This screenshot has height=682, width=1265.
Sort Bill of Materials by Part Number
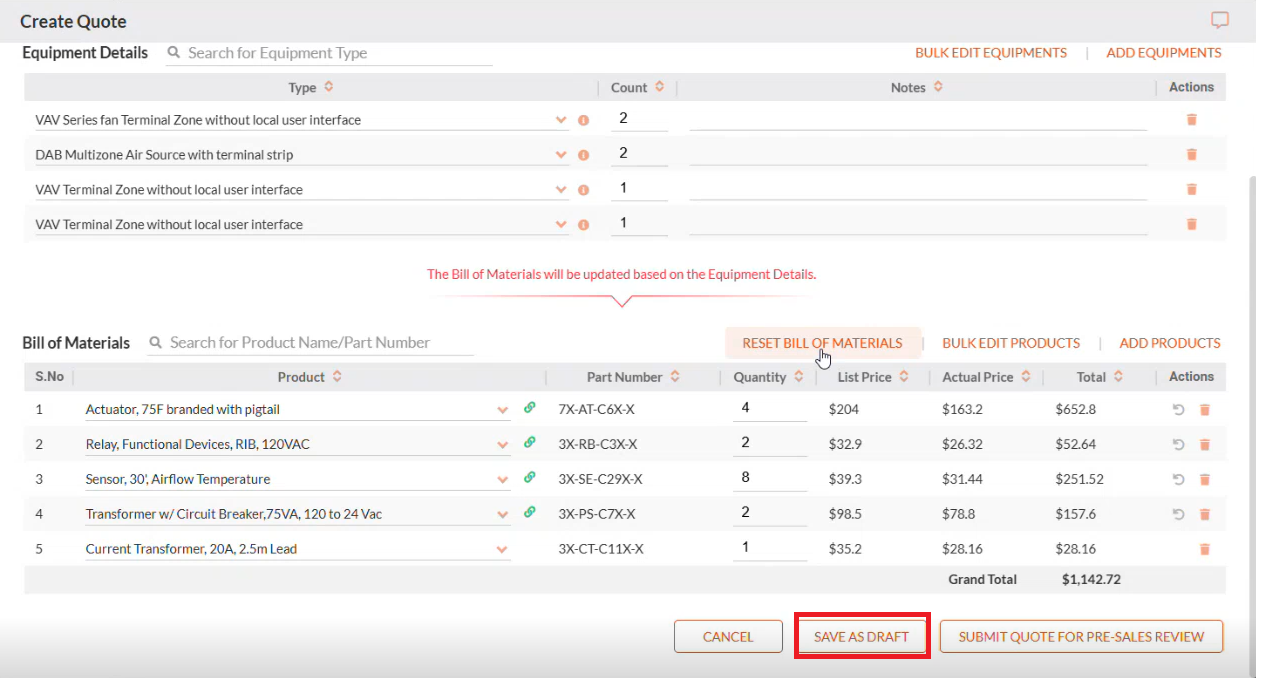(x=675, y=377)
